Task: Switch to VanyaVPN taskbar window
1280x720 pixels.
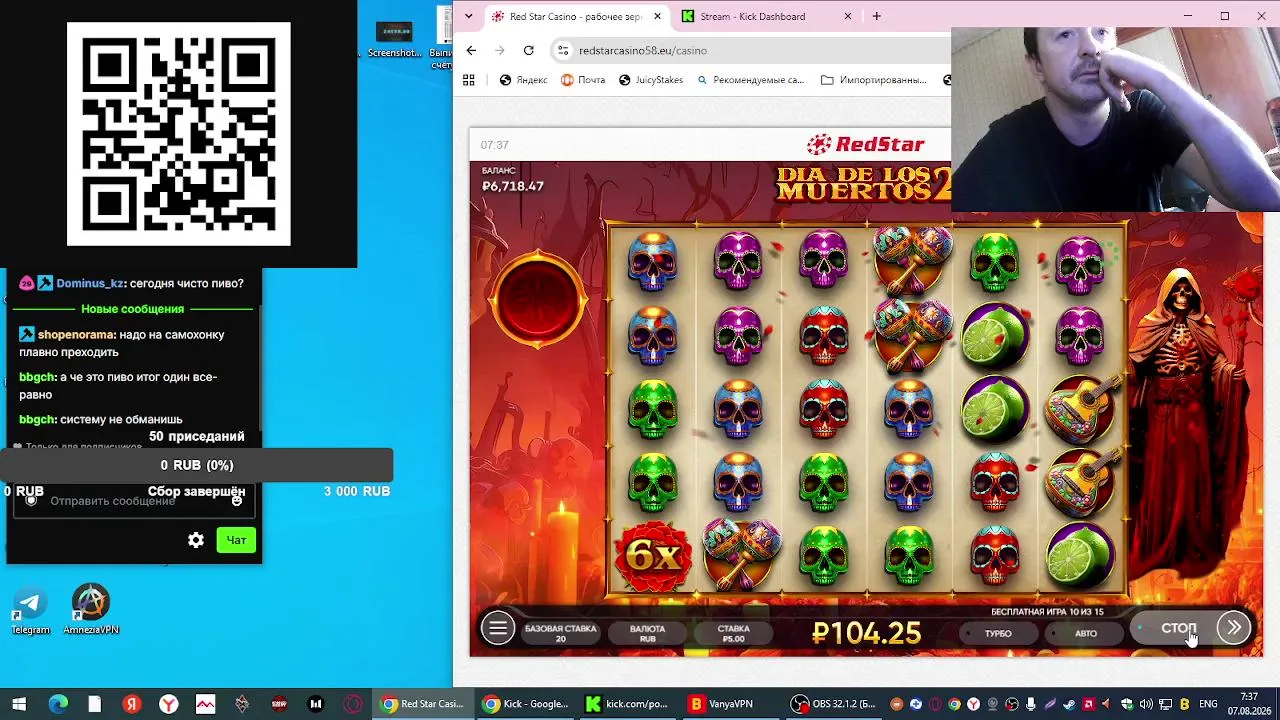Action: pos(728,704)
